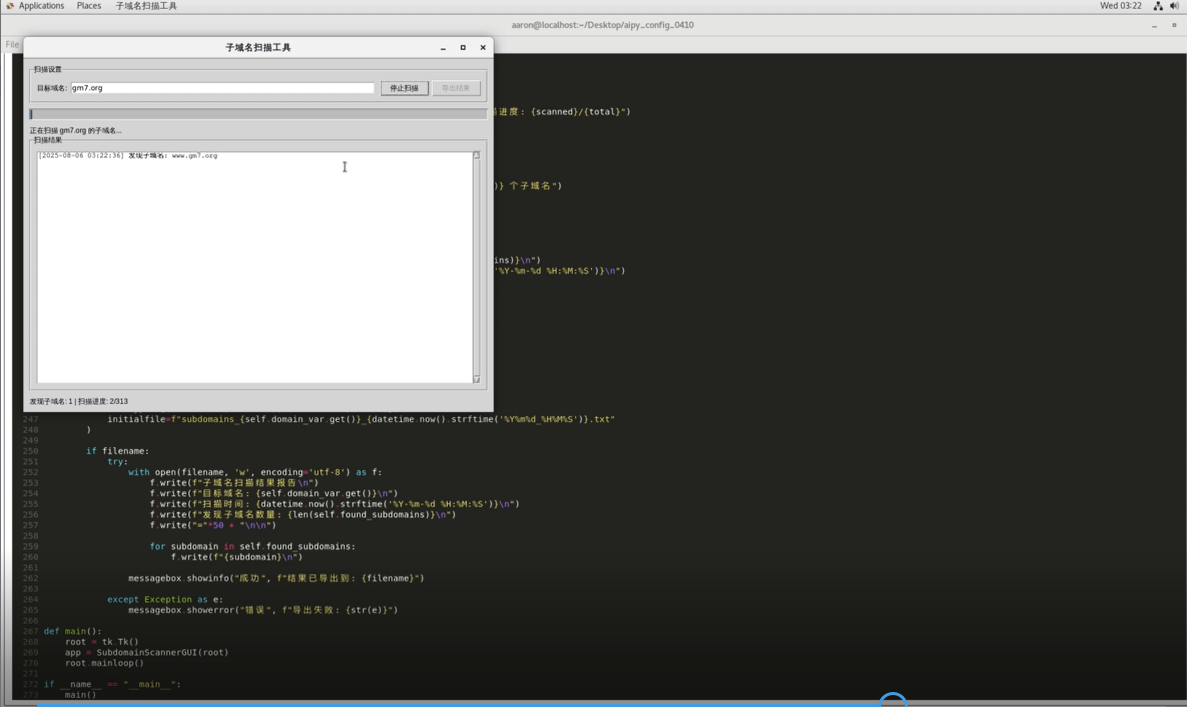Click the 停止扫描 button
This screenshot has height=707, width=1187.
click(x=404, y=89)
